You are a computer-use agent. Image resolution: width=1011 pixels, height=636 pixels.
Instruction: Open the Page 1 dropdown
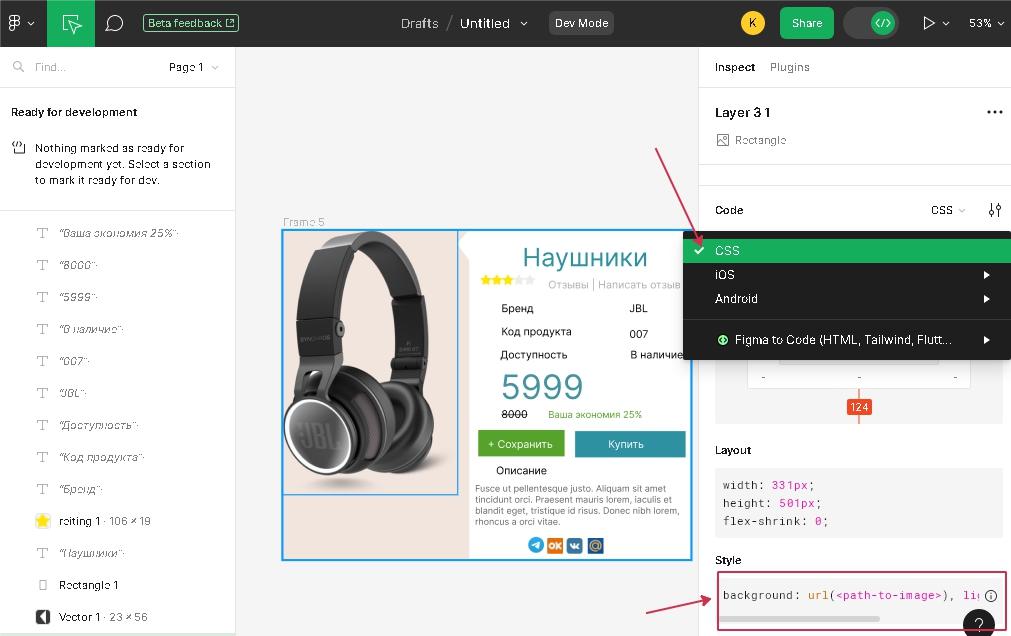click(193, 67)
